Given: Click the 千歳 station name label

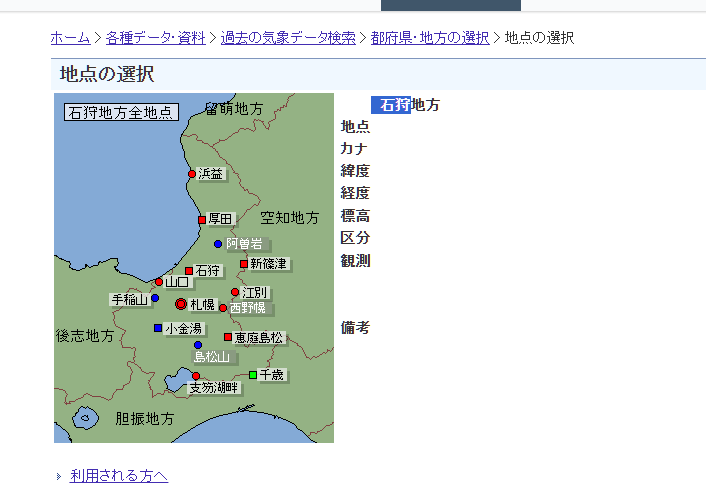Looking at the screenshot, I should 272,374.
